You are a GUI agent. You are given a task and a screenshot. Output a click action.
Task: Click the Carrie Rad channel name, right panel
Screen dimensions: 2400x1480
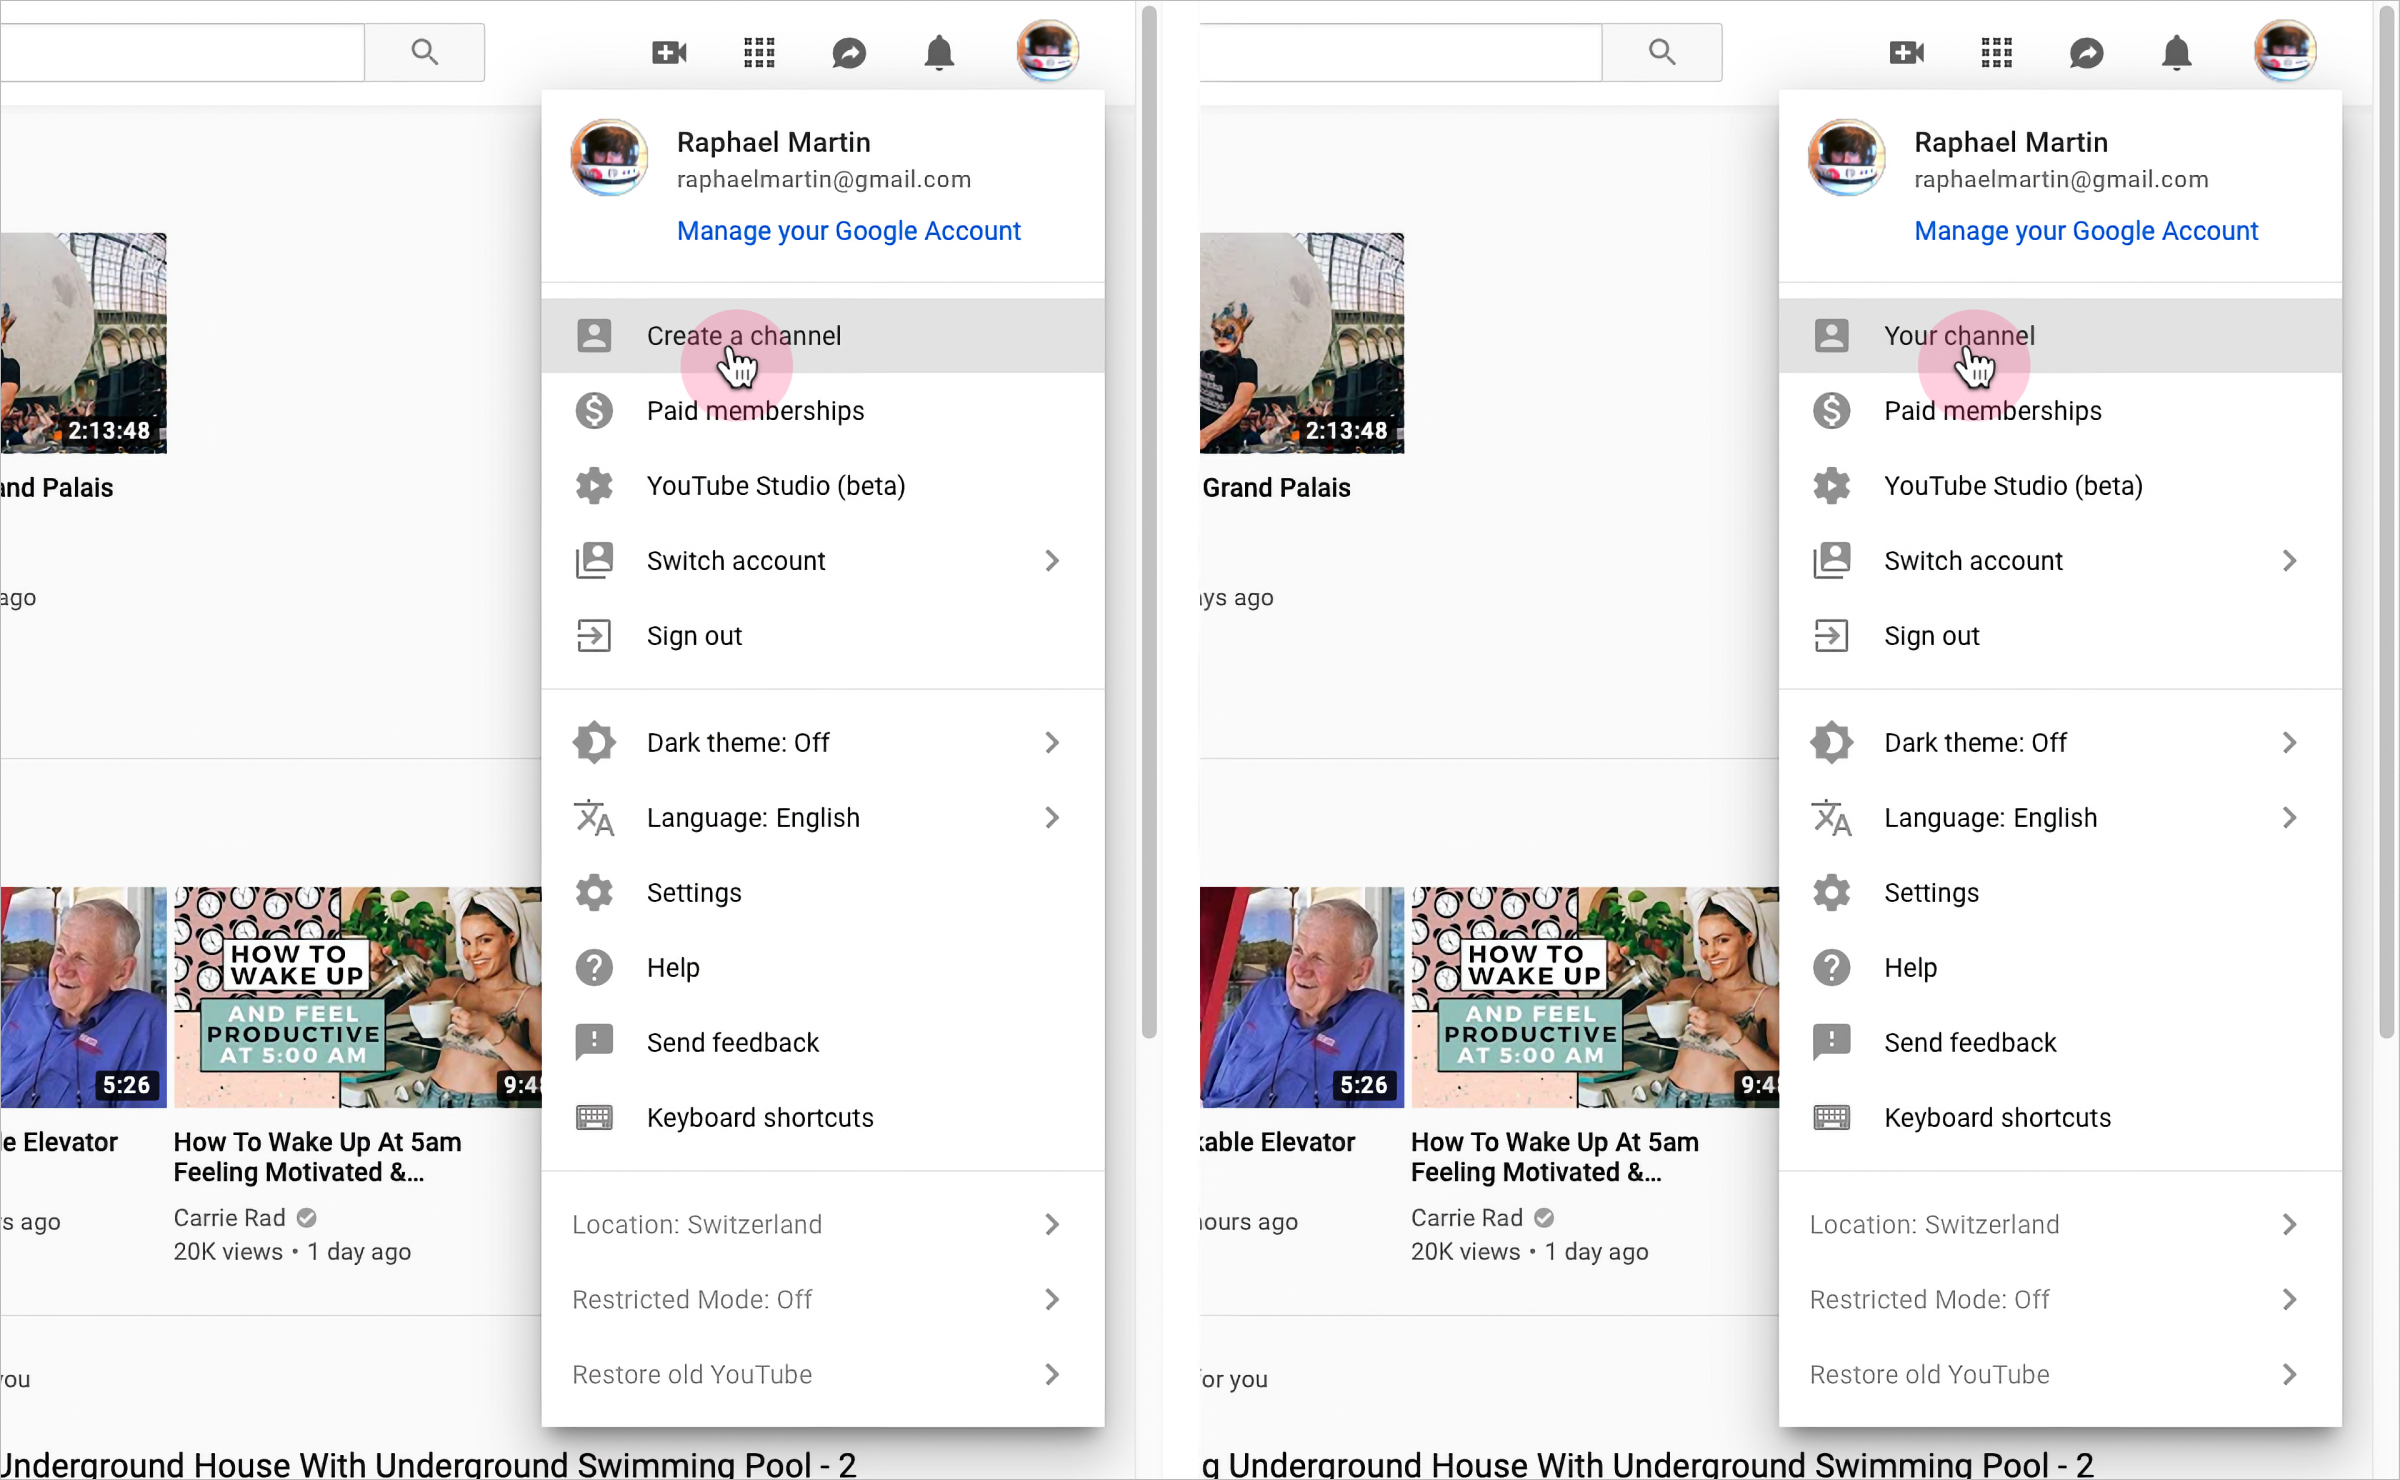click(1467, 1218)
